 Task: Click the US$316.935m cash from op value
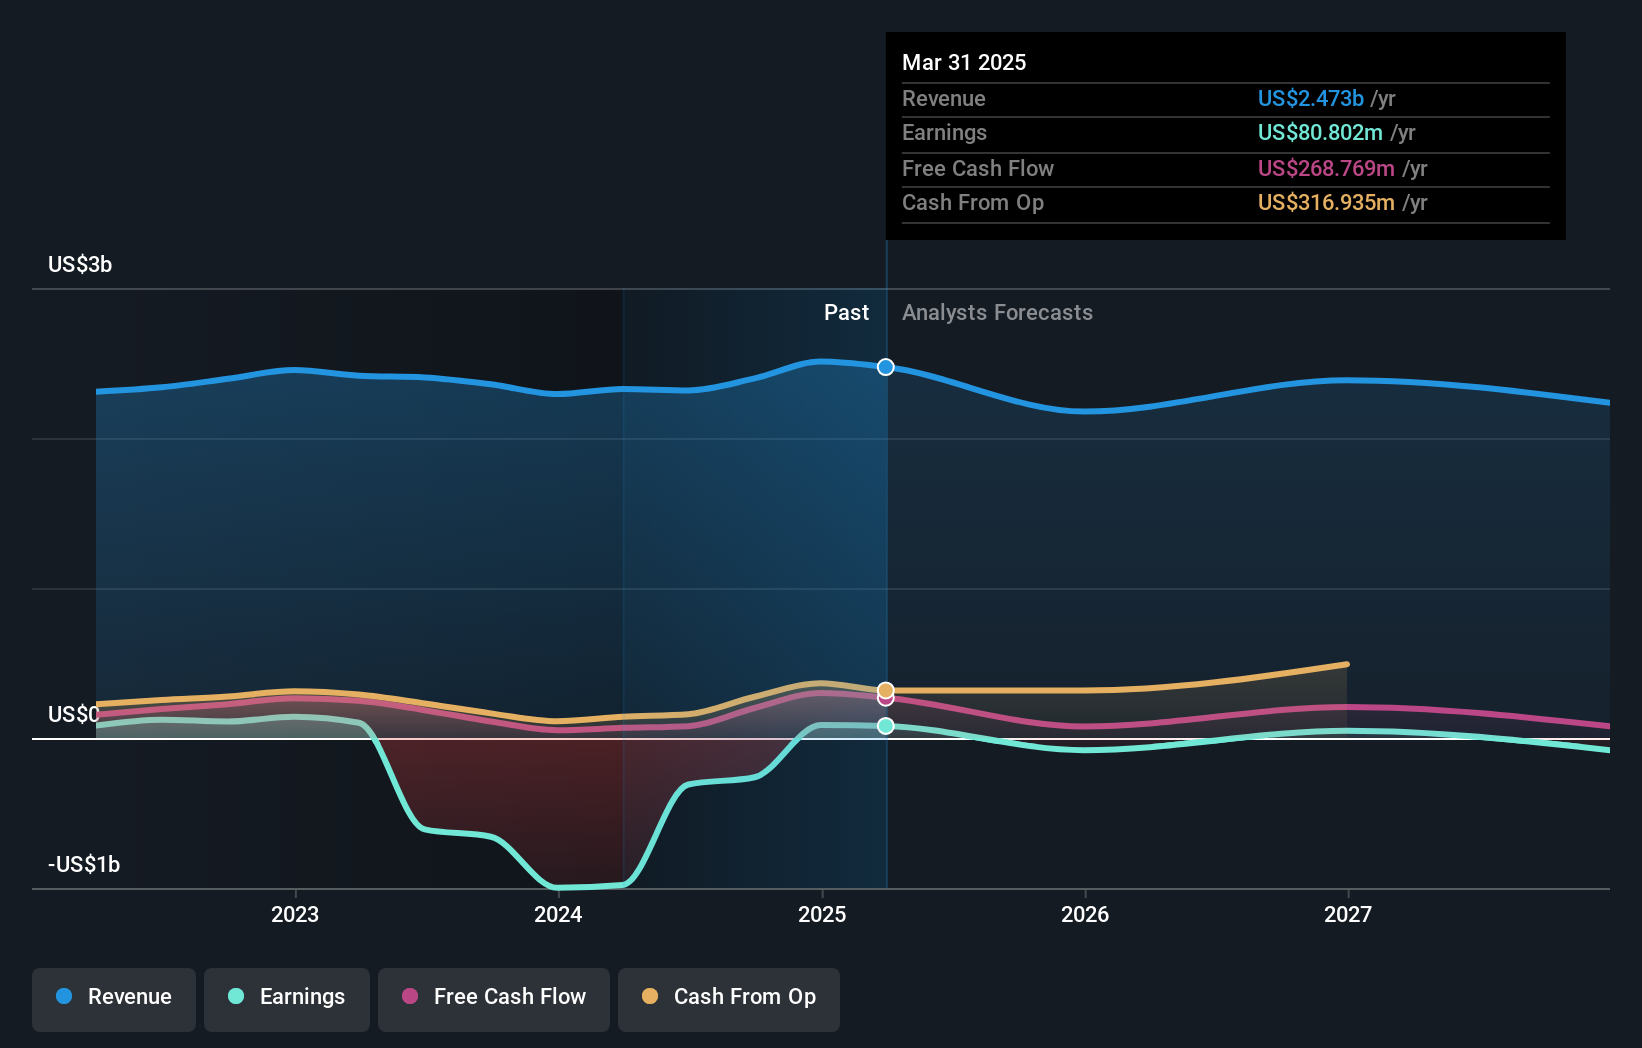(1326, 203)
